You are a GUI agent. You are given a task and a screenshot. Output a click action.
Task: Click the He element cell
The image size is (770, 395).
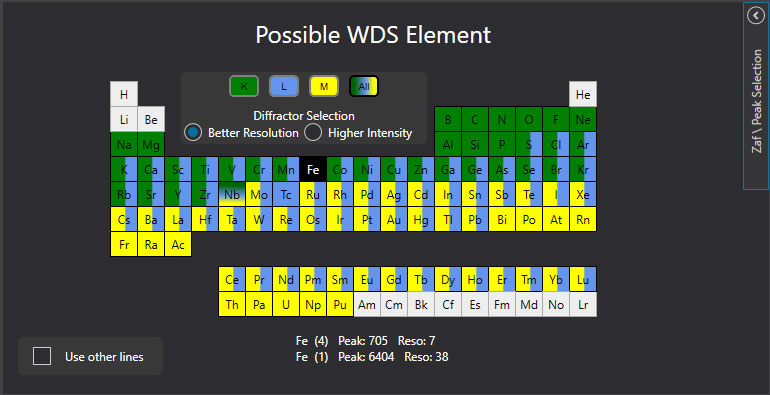click(x=583, y=94)
